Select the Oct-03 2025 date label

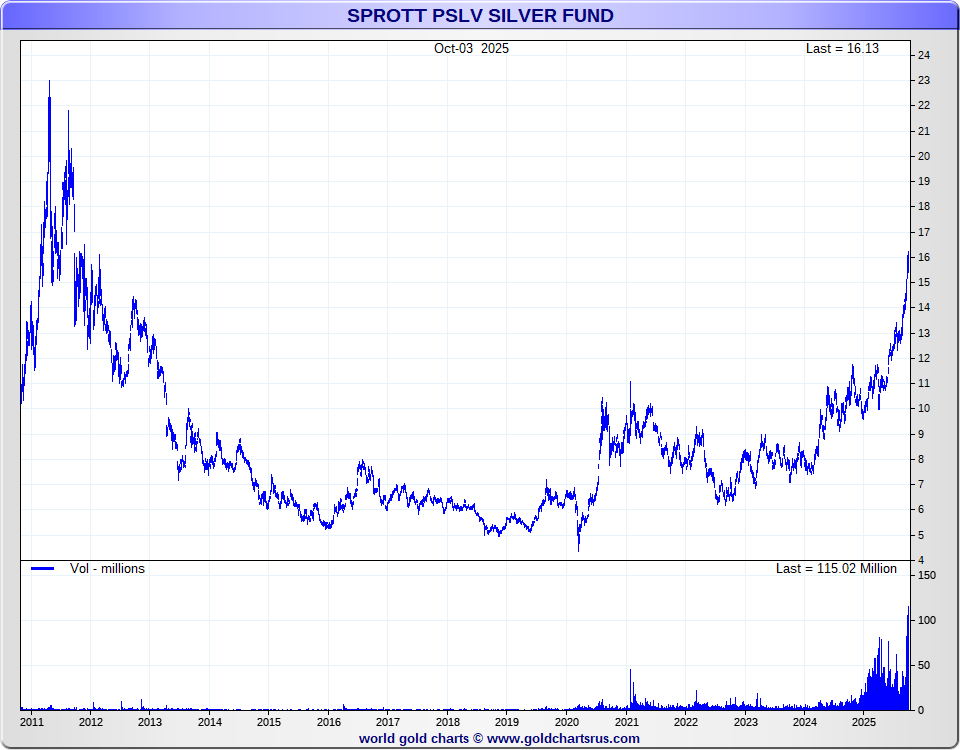[471, 48]
